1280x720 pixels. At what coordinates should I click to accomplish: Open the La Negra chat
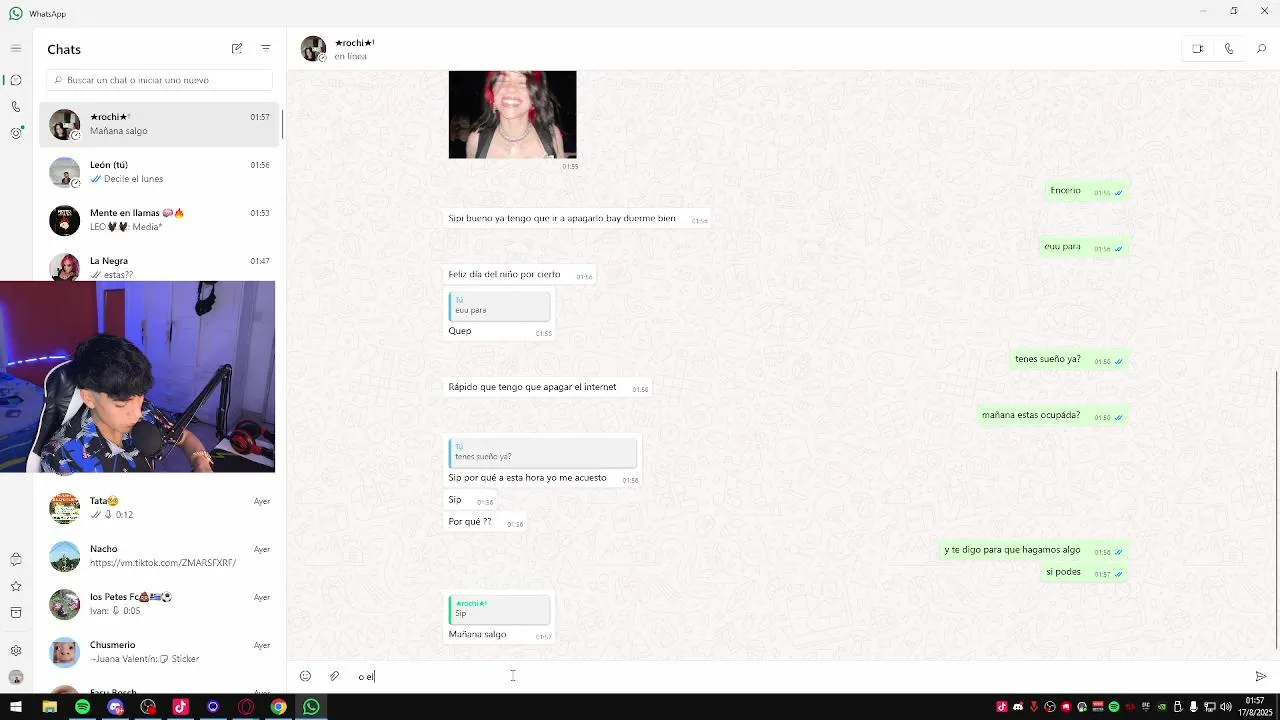(160, 266)
